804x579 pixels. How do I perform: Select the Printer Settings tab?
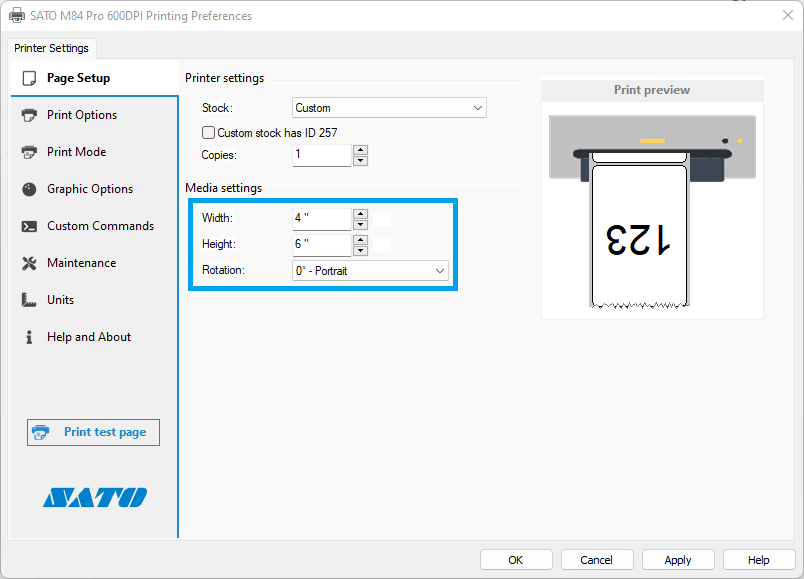51,48
